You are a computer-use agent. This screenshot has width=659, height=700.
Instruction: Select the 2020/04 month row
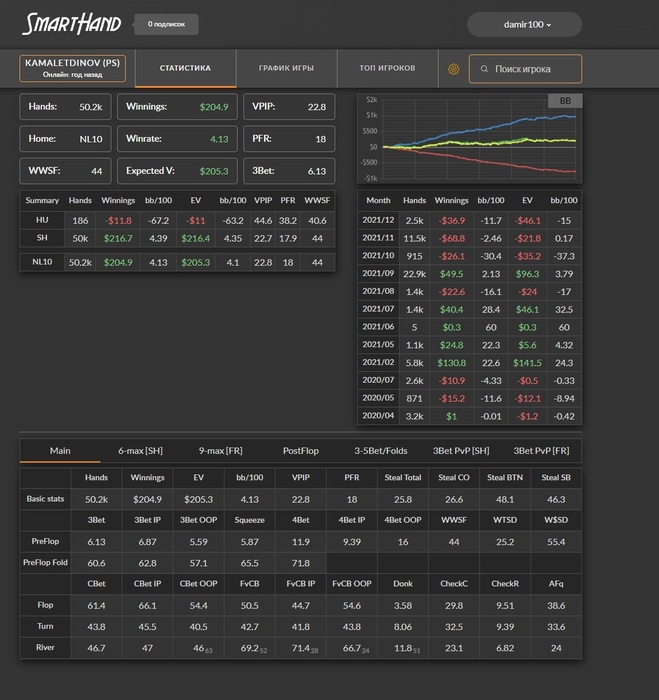click(470, 416)
